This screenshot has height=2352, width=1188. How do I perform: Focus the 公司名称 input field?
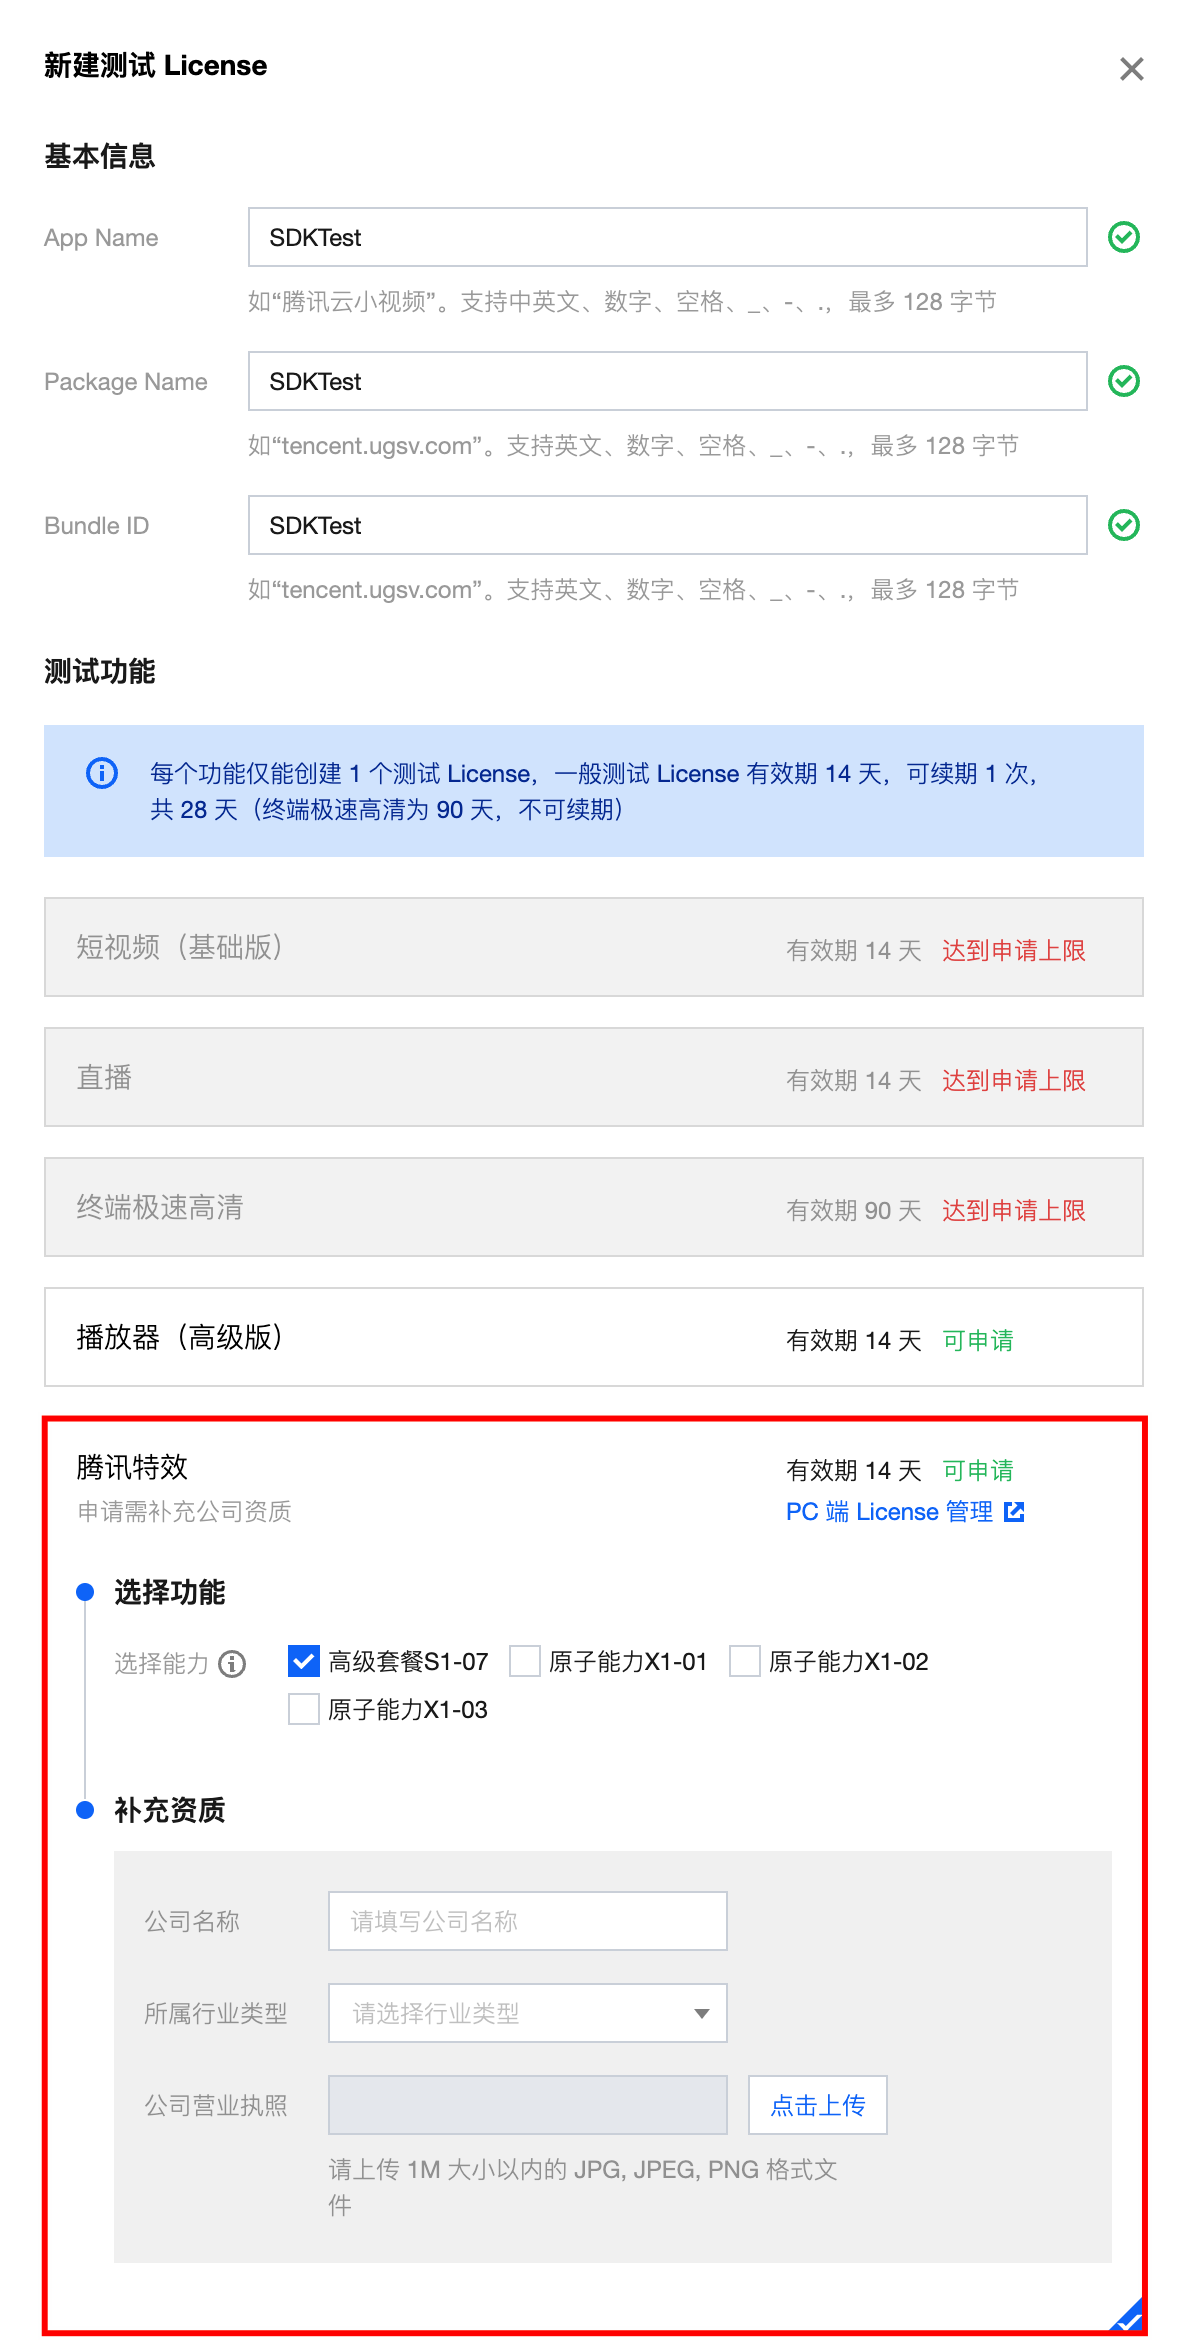(x=527, y=1921)
